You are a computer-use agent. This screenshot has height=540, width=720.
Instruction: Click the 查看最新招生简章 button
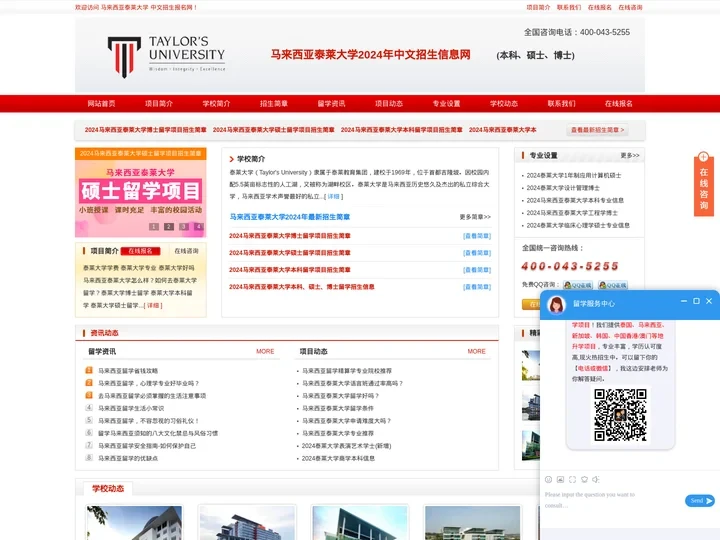(x=597, y=130)
